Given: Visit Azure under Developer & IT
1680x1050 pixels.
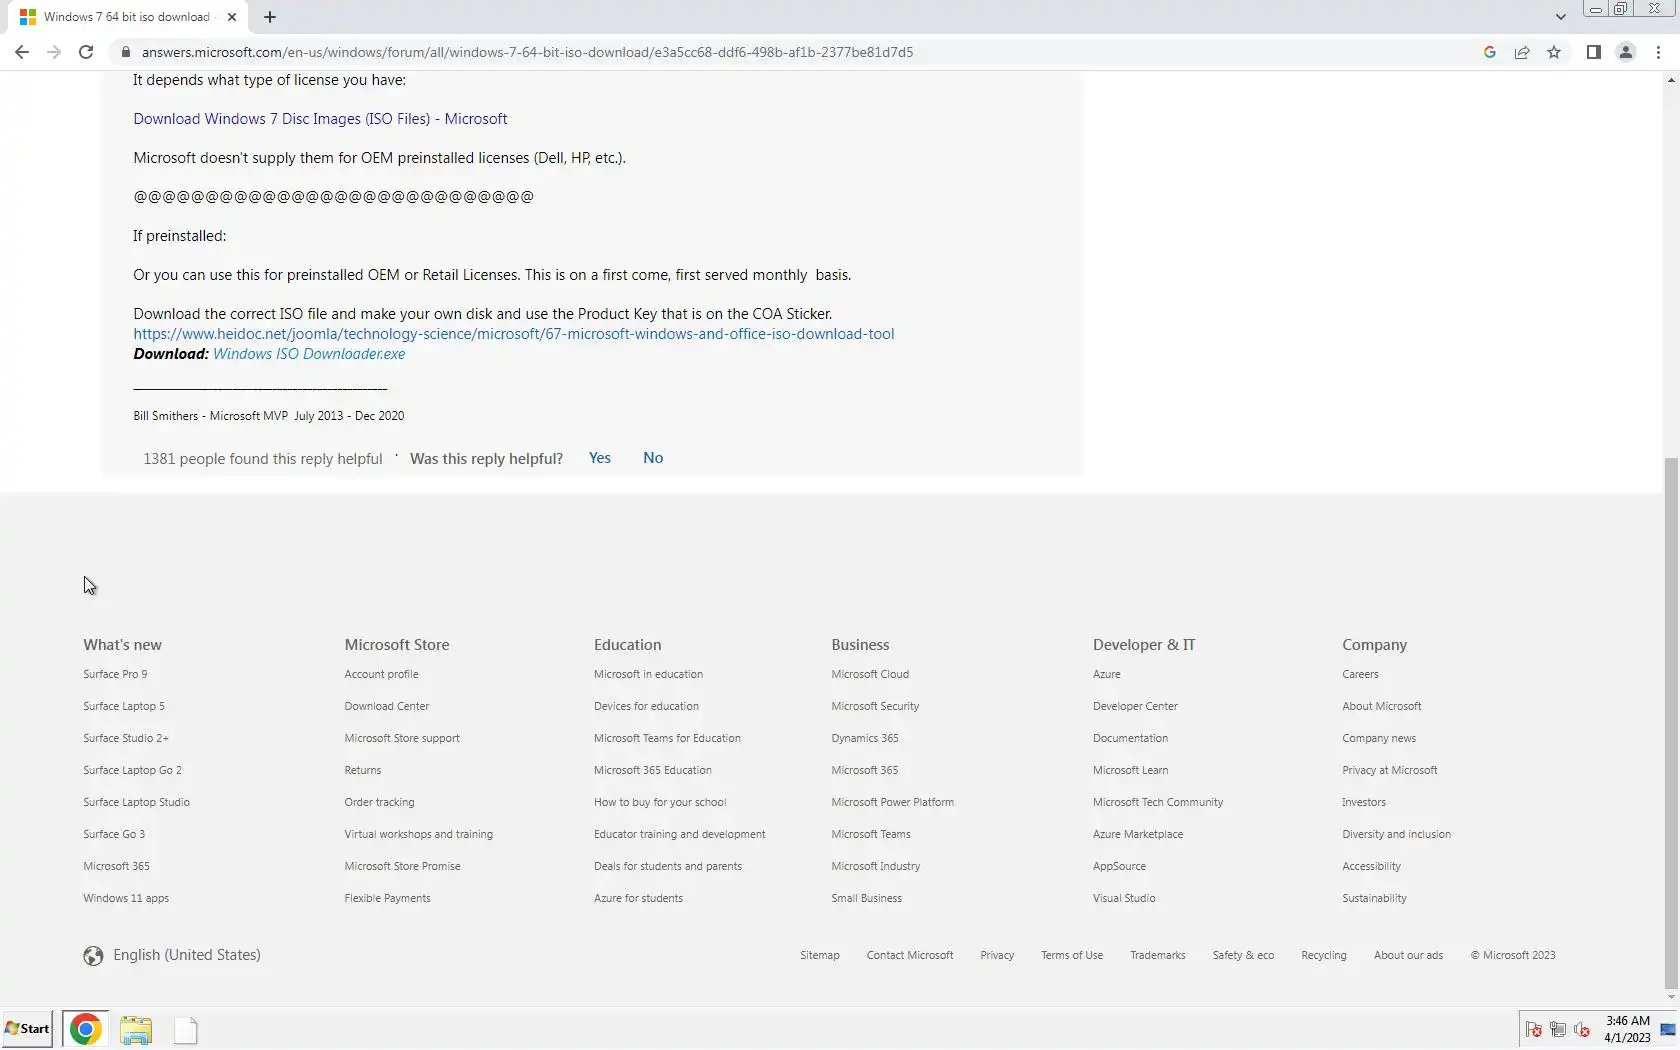Looking at the screenshot, I should pos(1107,674).
